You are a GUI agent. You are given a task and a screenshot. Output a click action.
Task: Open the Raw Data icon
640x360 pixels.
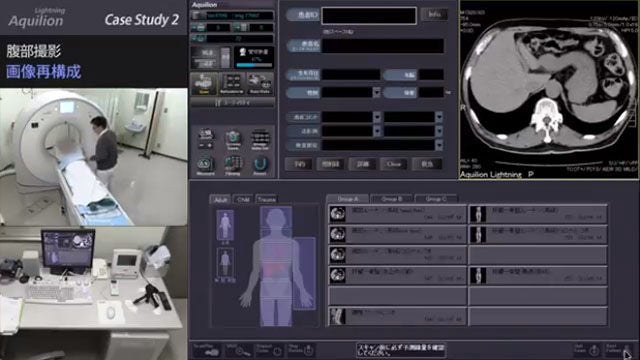click(260, 84)
